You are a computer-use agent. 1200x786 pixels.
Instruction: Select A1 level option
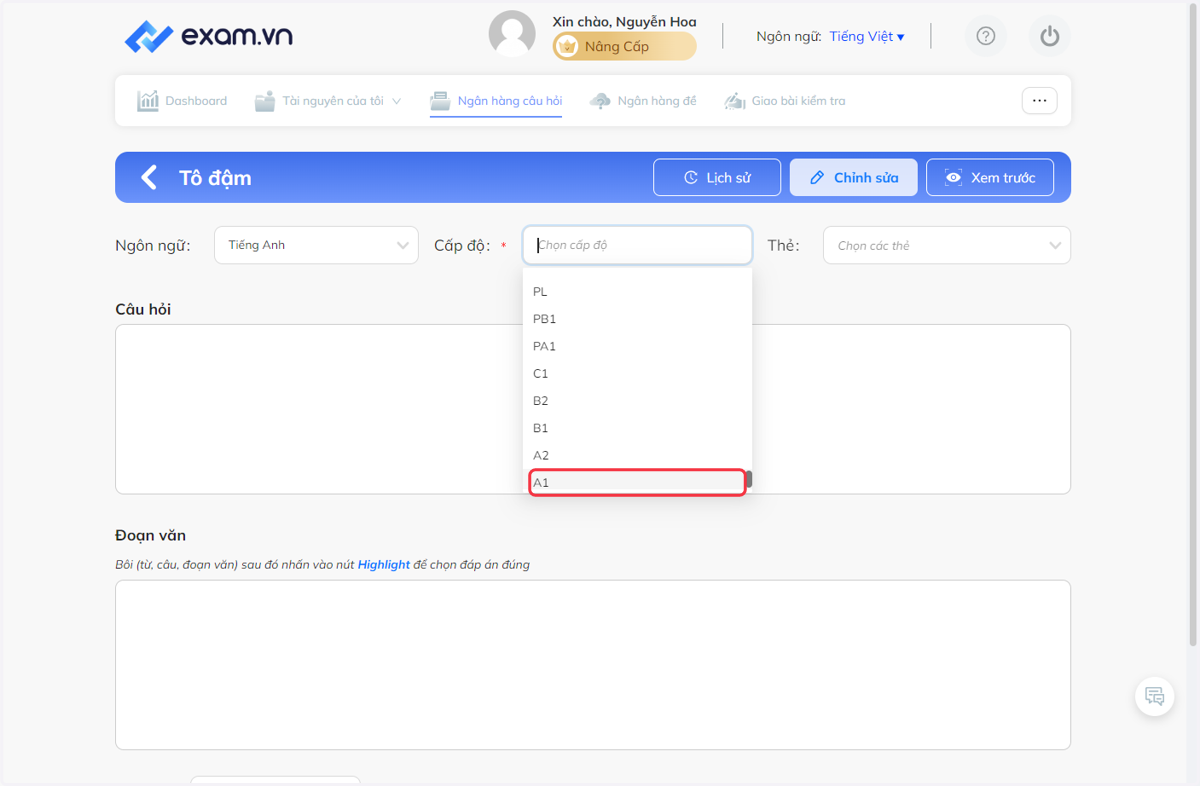tap(637, 482)
